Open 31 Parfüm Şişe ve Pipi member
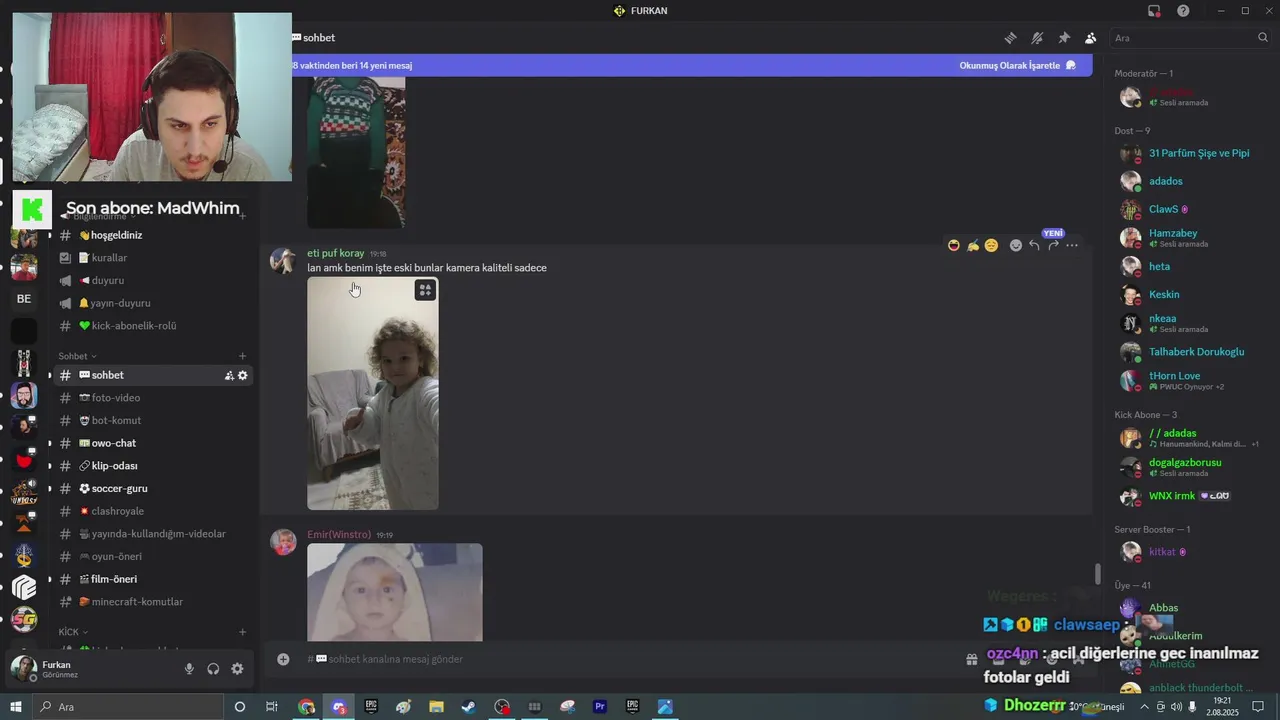1280x720 pixels. 1190,154
